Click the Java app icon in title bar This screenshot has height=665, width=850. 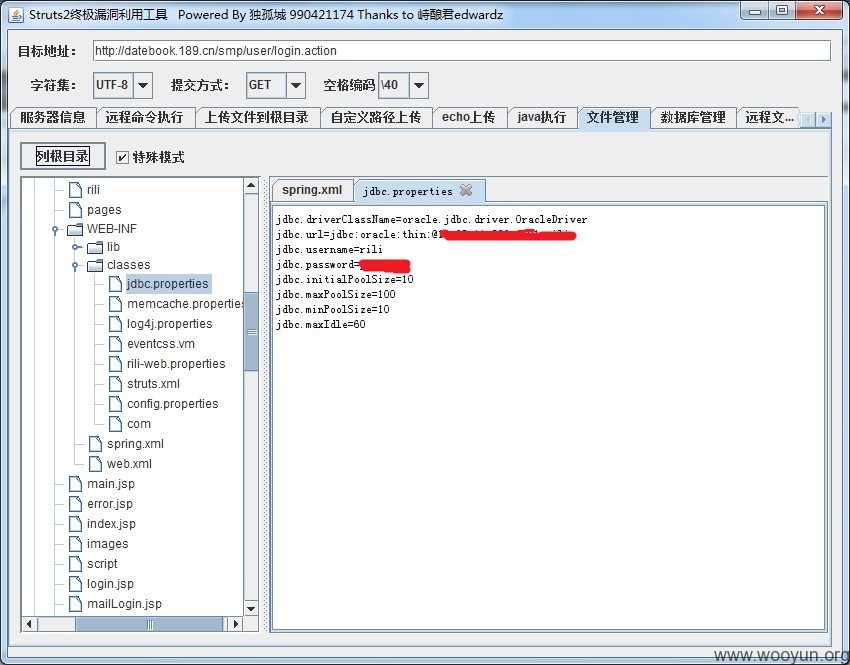[16, 15]
